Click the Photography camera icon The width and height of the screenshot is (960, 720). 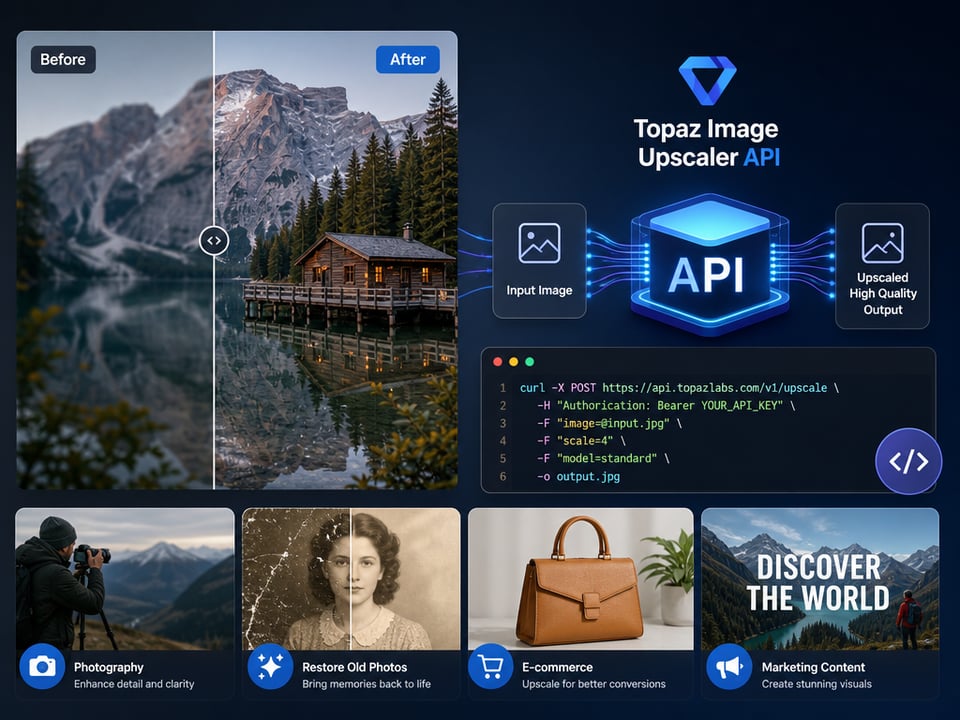(x=42, y=666)
